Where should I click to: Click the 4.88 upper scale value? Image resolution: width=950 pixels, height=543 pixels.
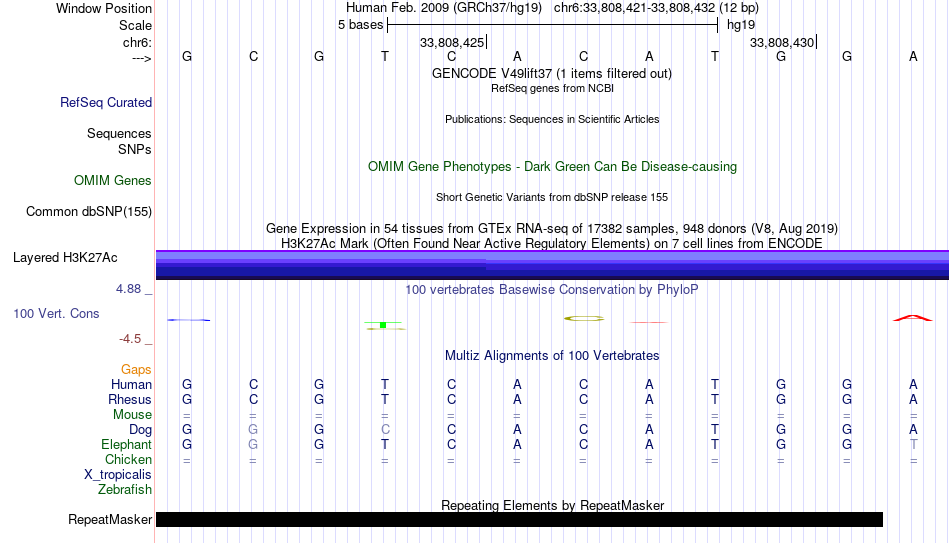click(128, 289)
